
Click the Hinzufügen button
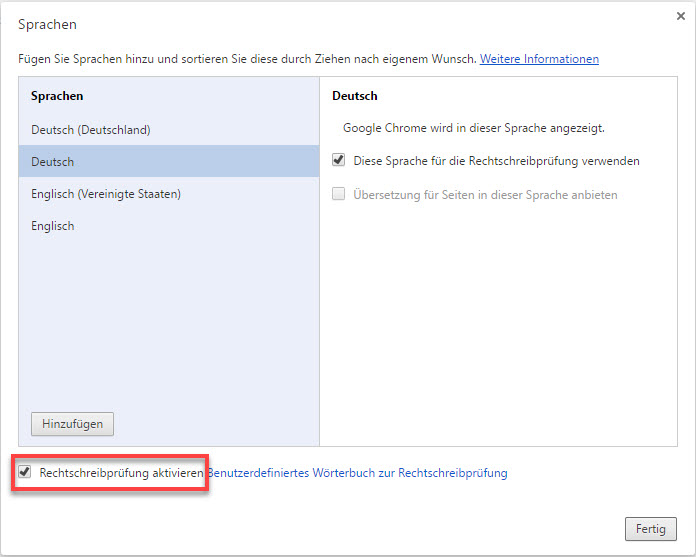pos(72,424)
